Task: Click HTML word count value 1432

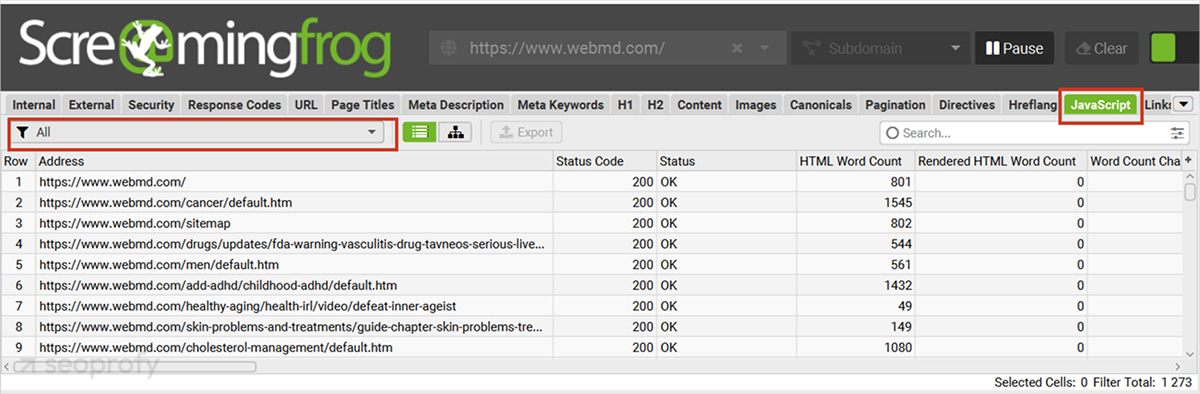Action: coord(896,286)
